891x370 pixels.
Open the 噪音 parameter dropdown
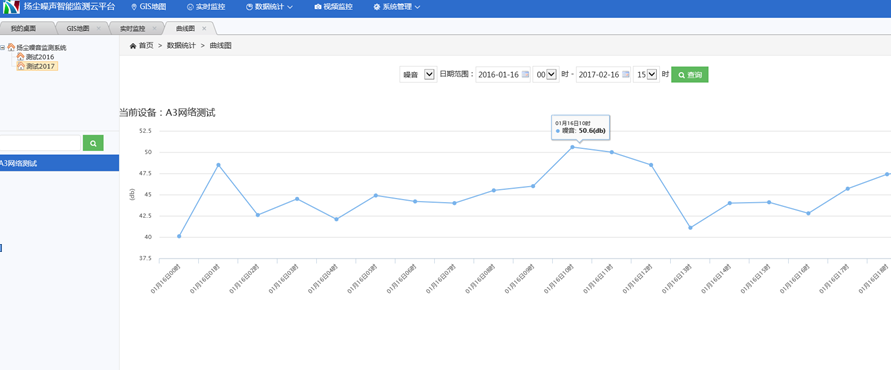click(x=418, y=74)
